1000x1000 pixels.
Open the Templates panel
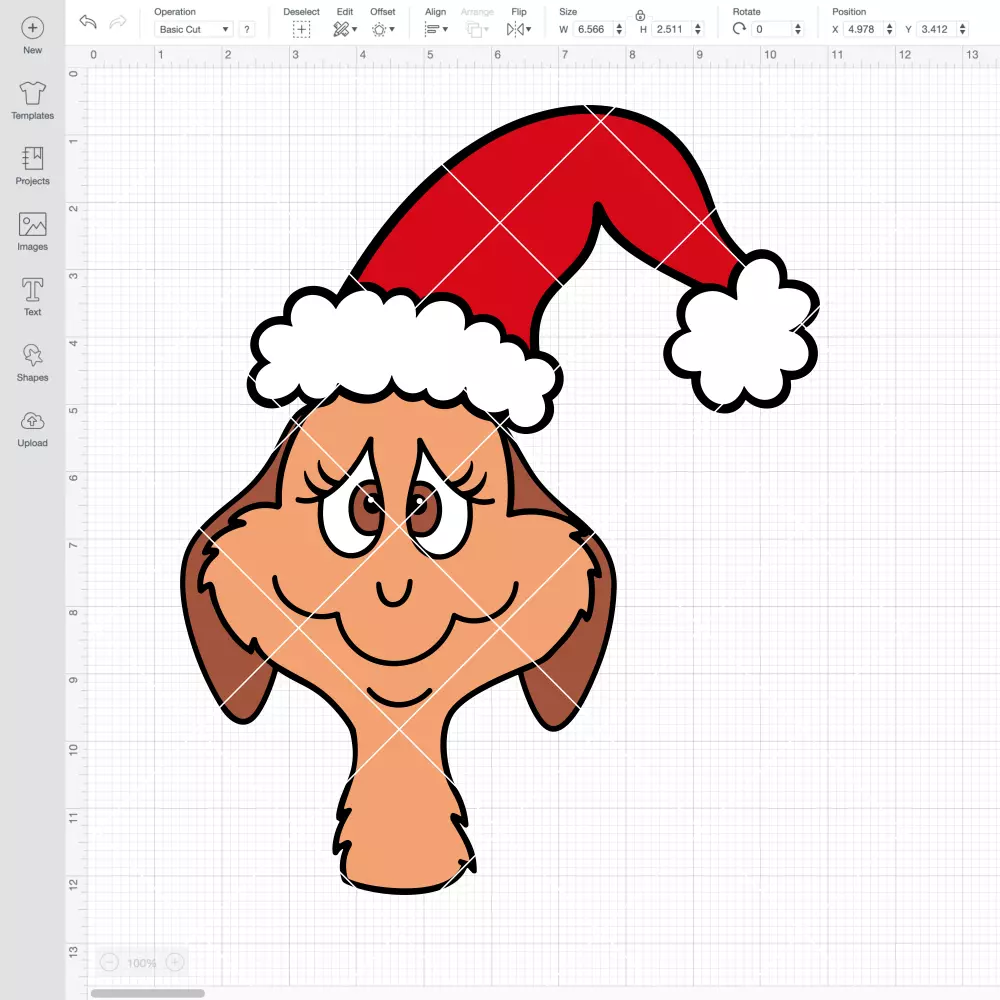pyautogui.click(x=33, y=101)
